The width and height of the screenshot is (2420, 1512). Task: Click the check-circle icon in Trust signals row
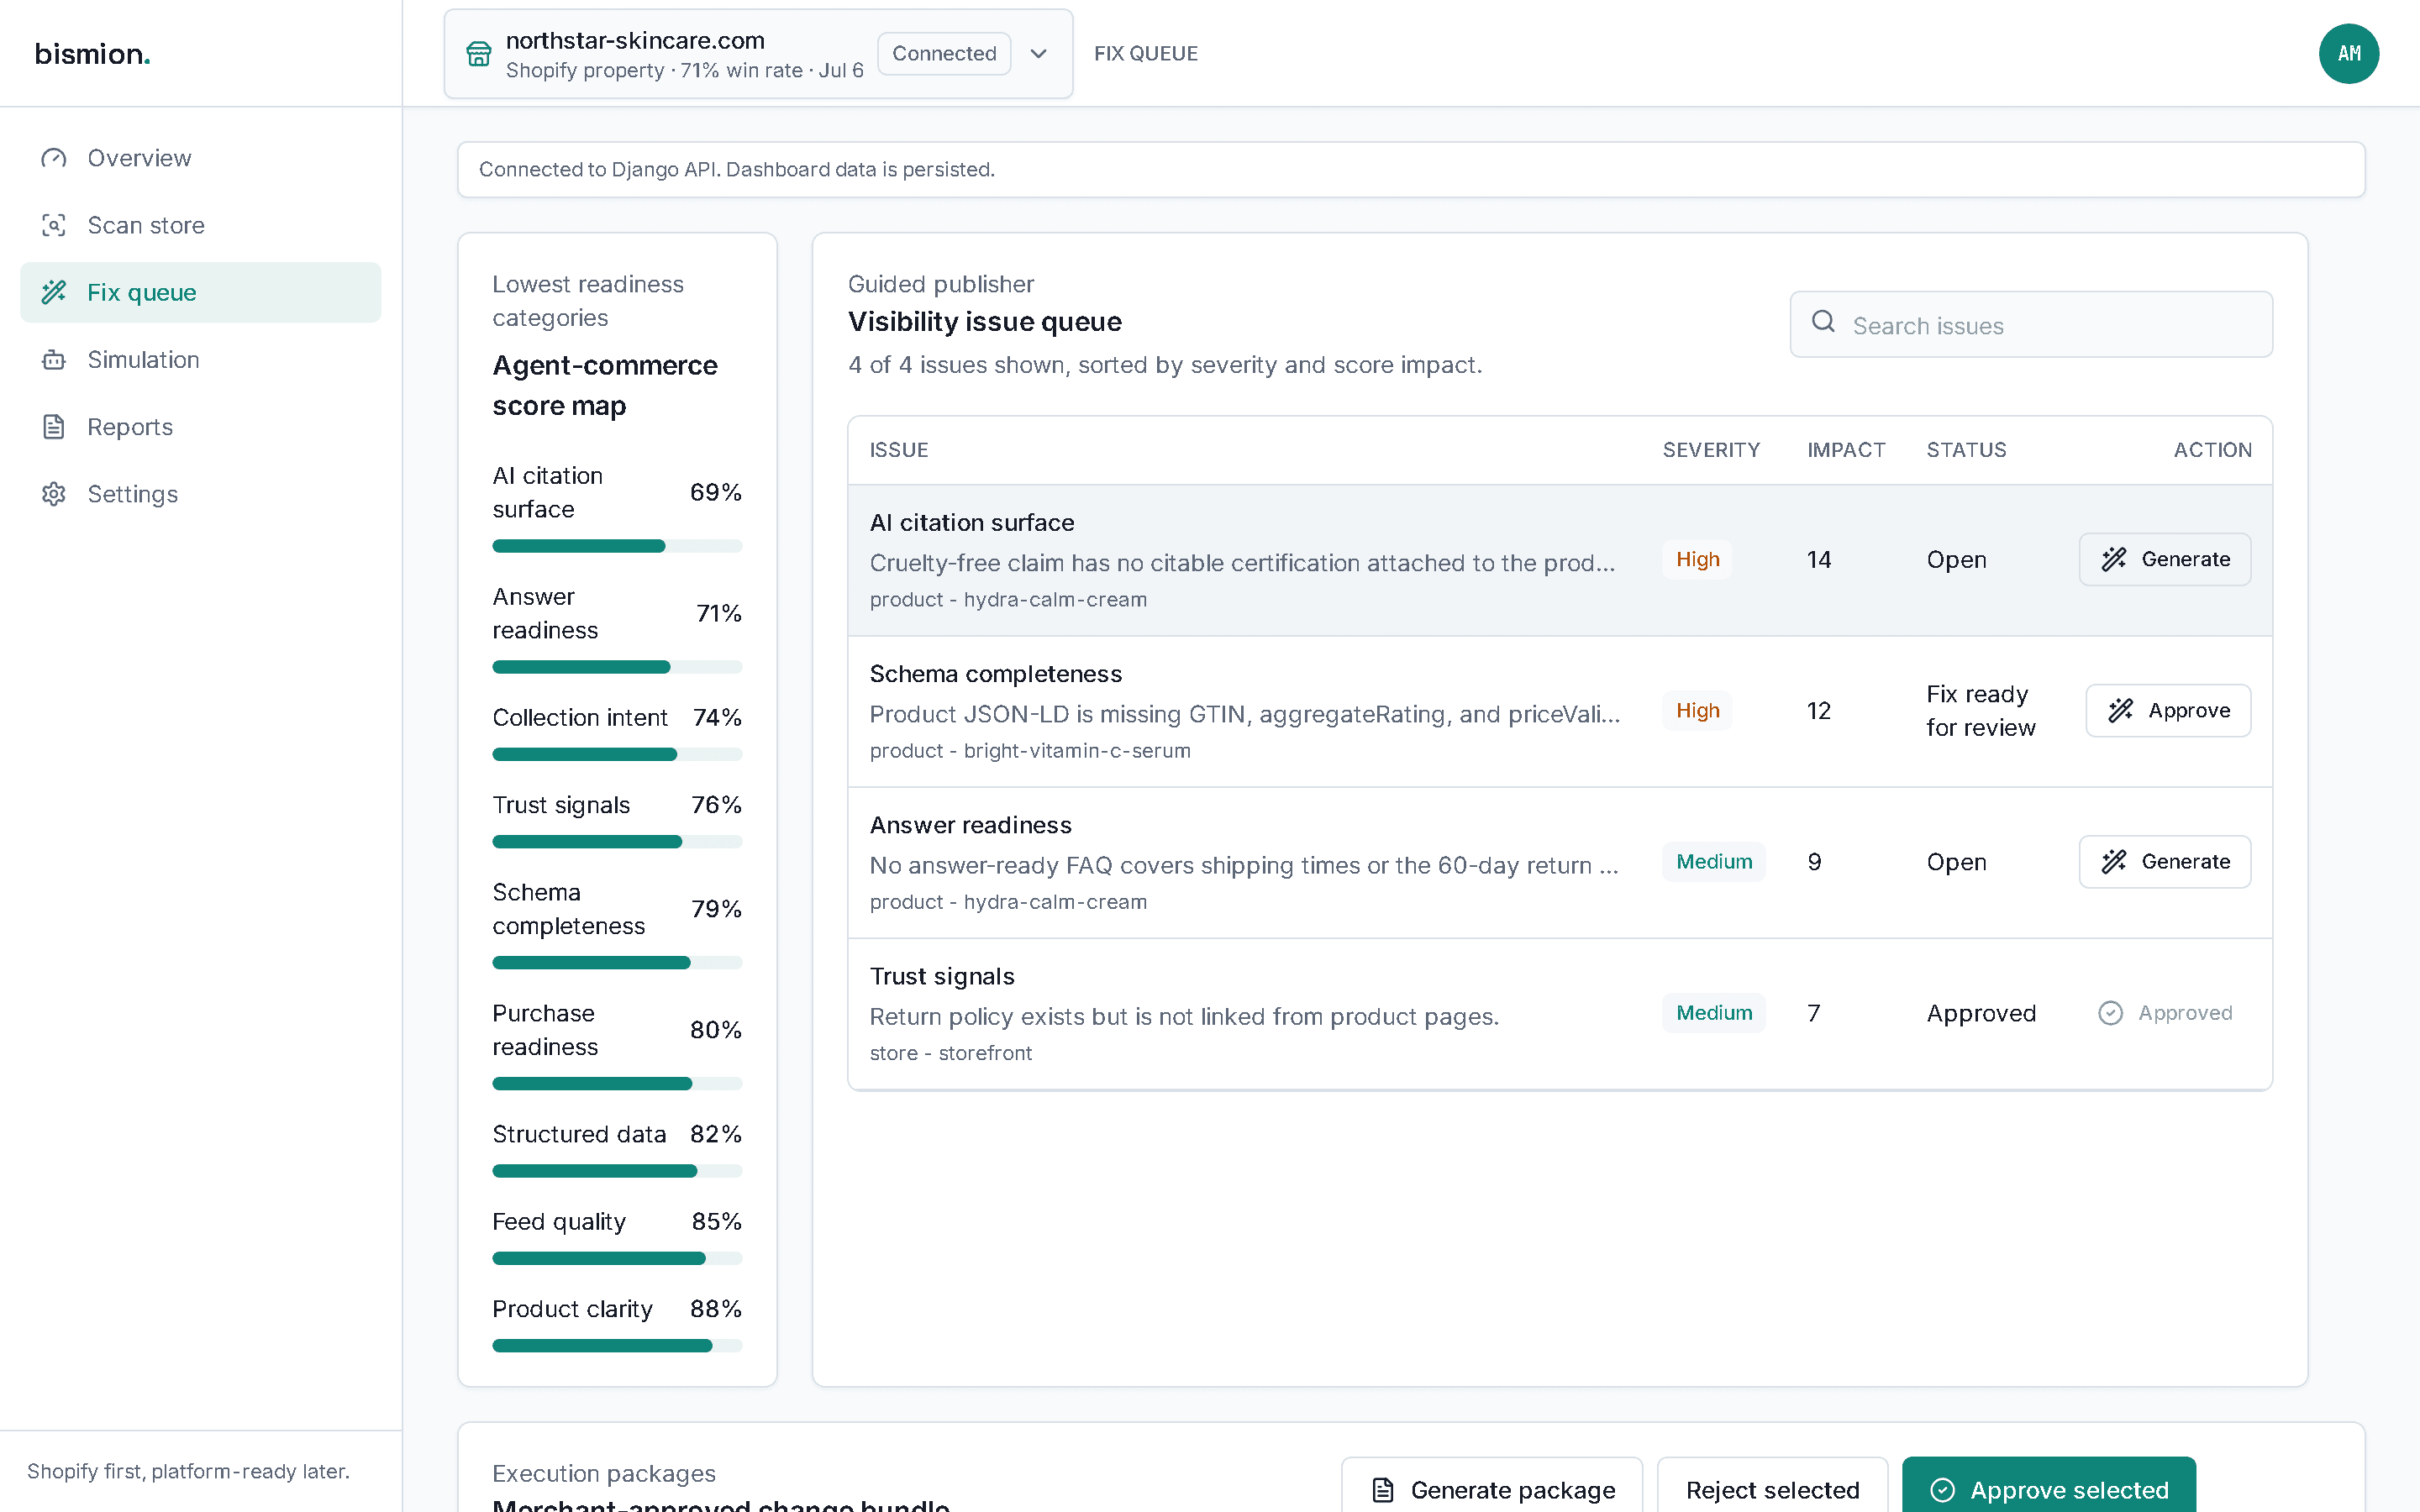2110,1013
